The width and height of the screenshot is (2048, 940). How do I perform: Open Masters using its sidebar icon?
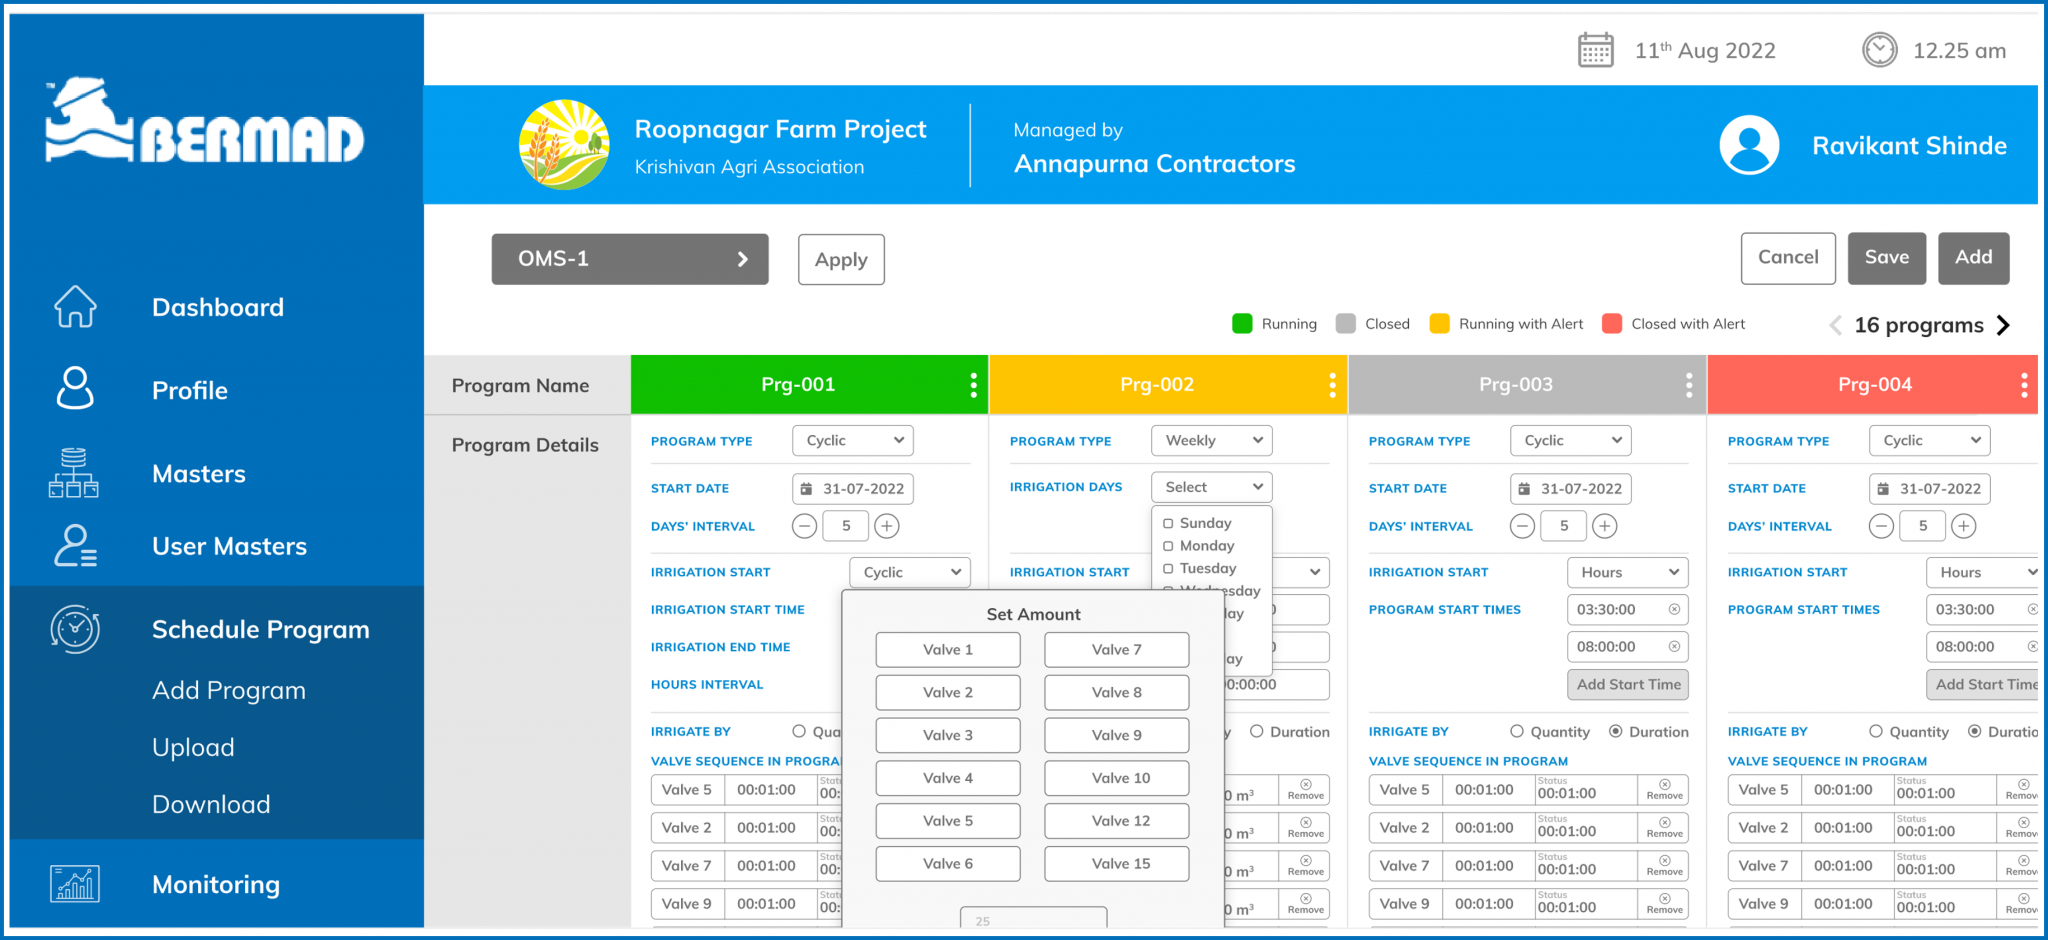[x=75, y=473]
